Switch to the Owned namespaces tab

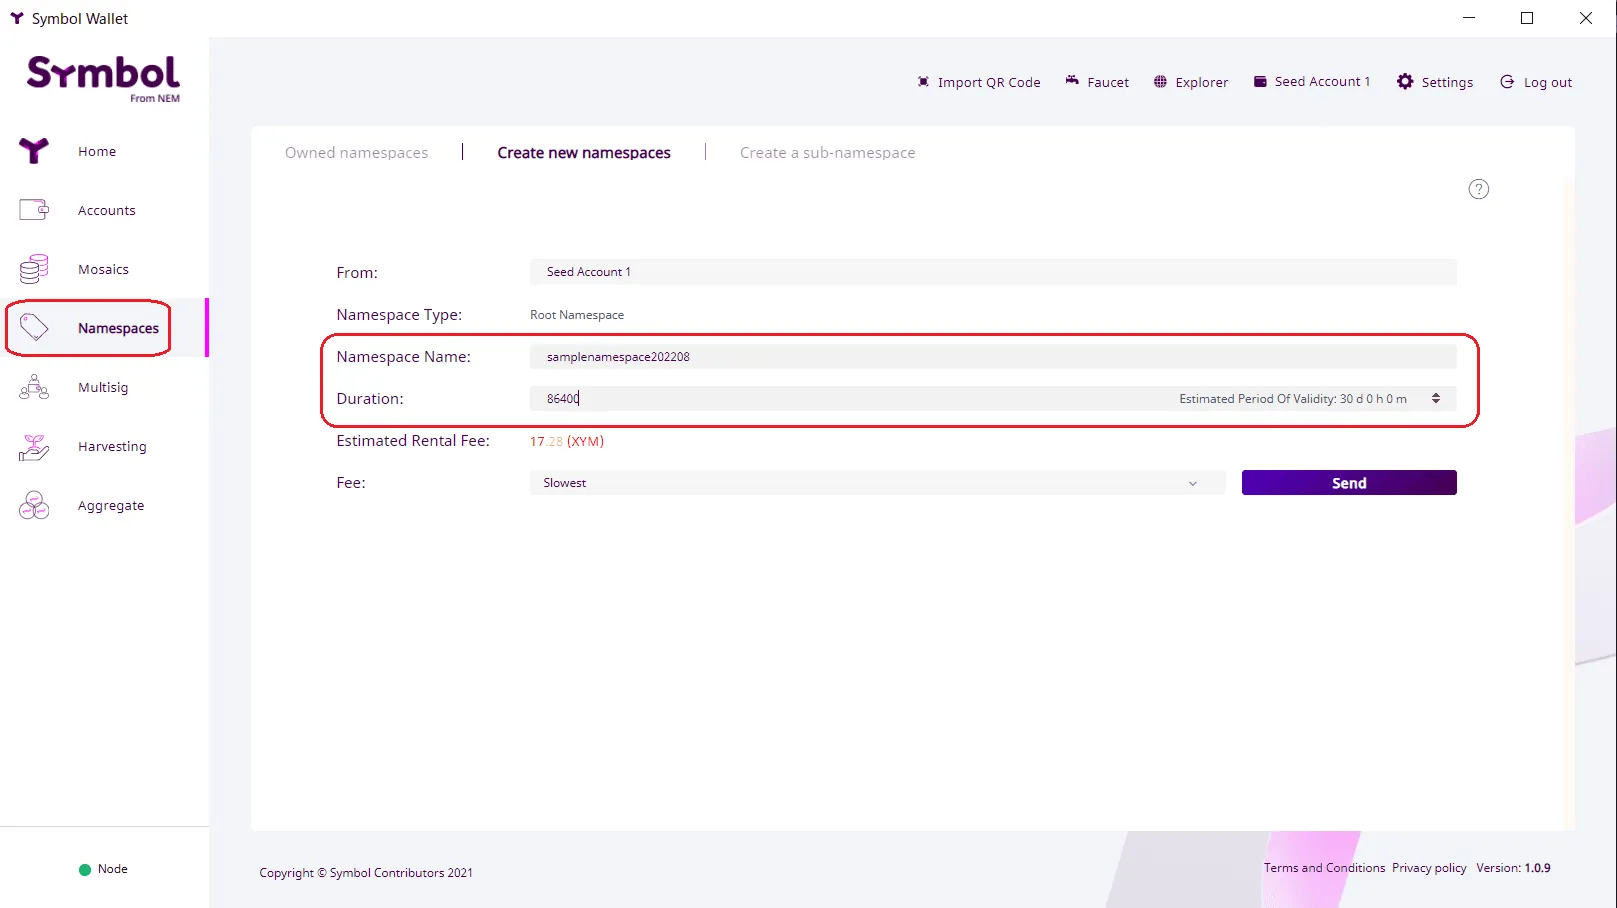pyautogui.click(x=356, y=153)
